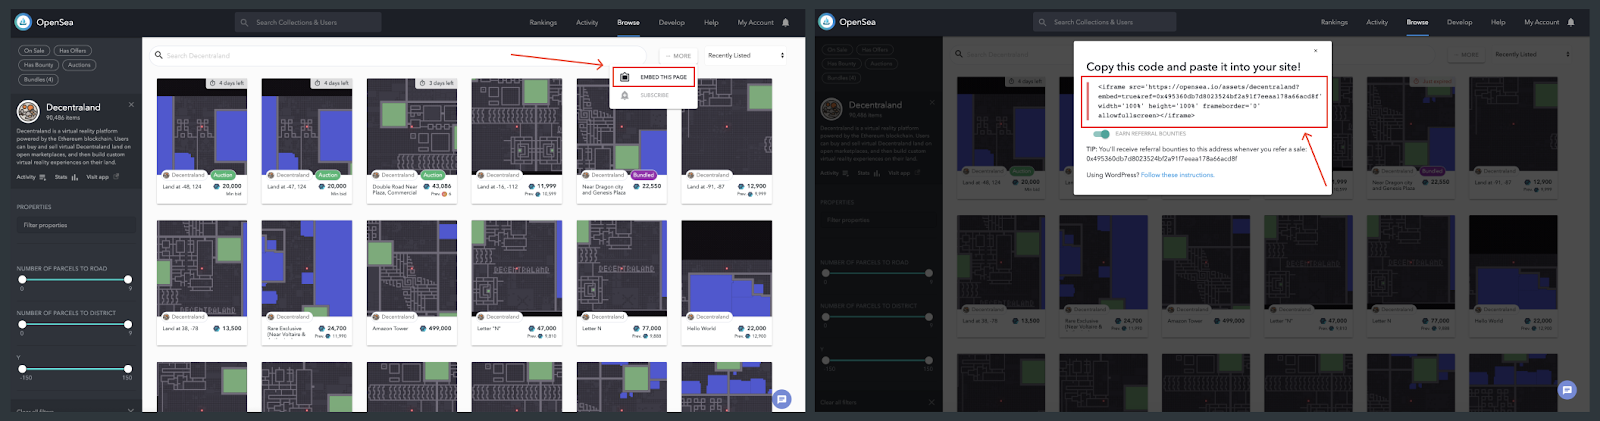The width and height of the screenshot is (1600, 421).
Task: Open the Land at -16, -112 card, left screenshot
Action: pyautogui.click(x=517, y=139)
